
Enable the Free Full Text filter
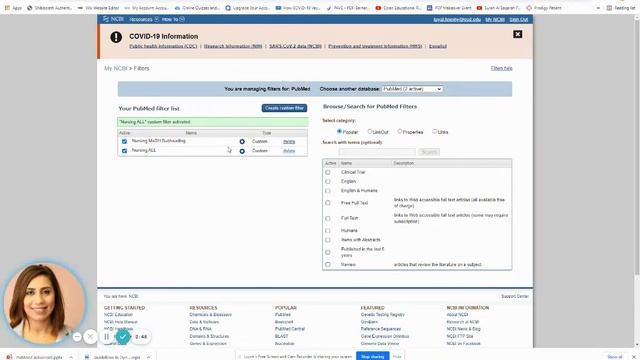328,203
